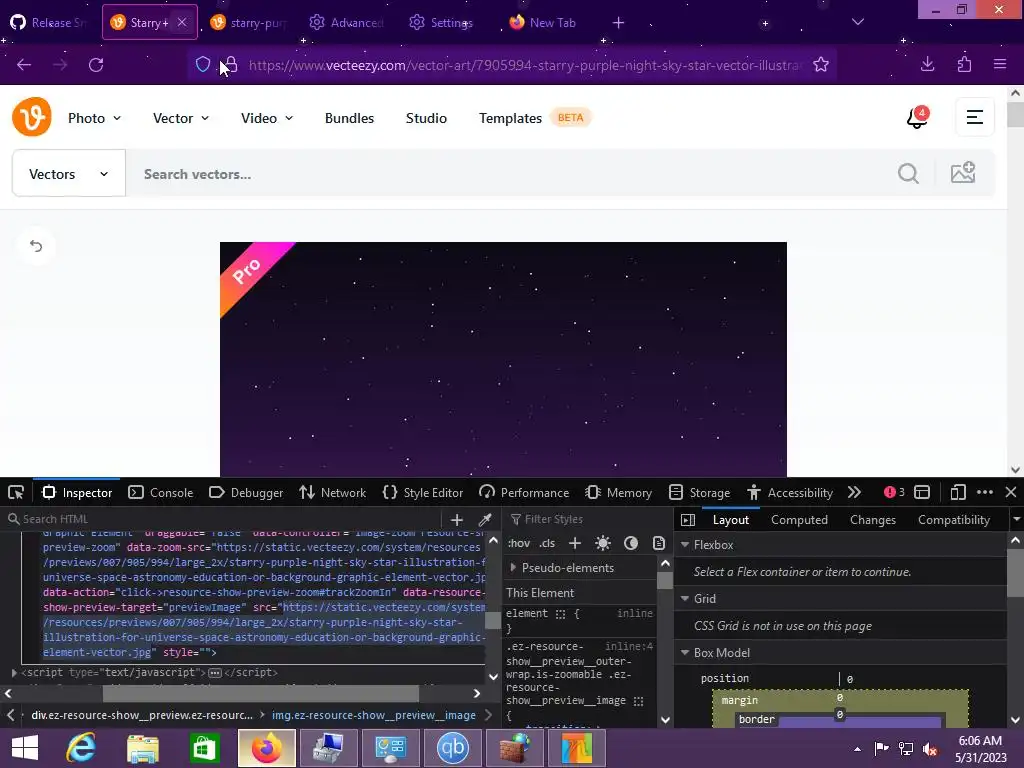
Task: Click the tracking protection shield icon
Action: (x=202, y=65)
